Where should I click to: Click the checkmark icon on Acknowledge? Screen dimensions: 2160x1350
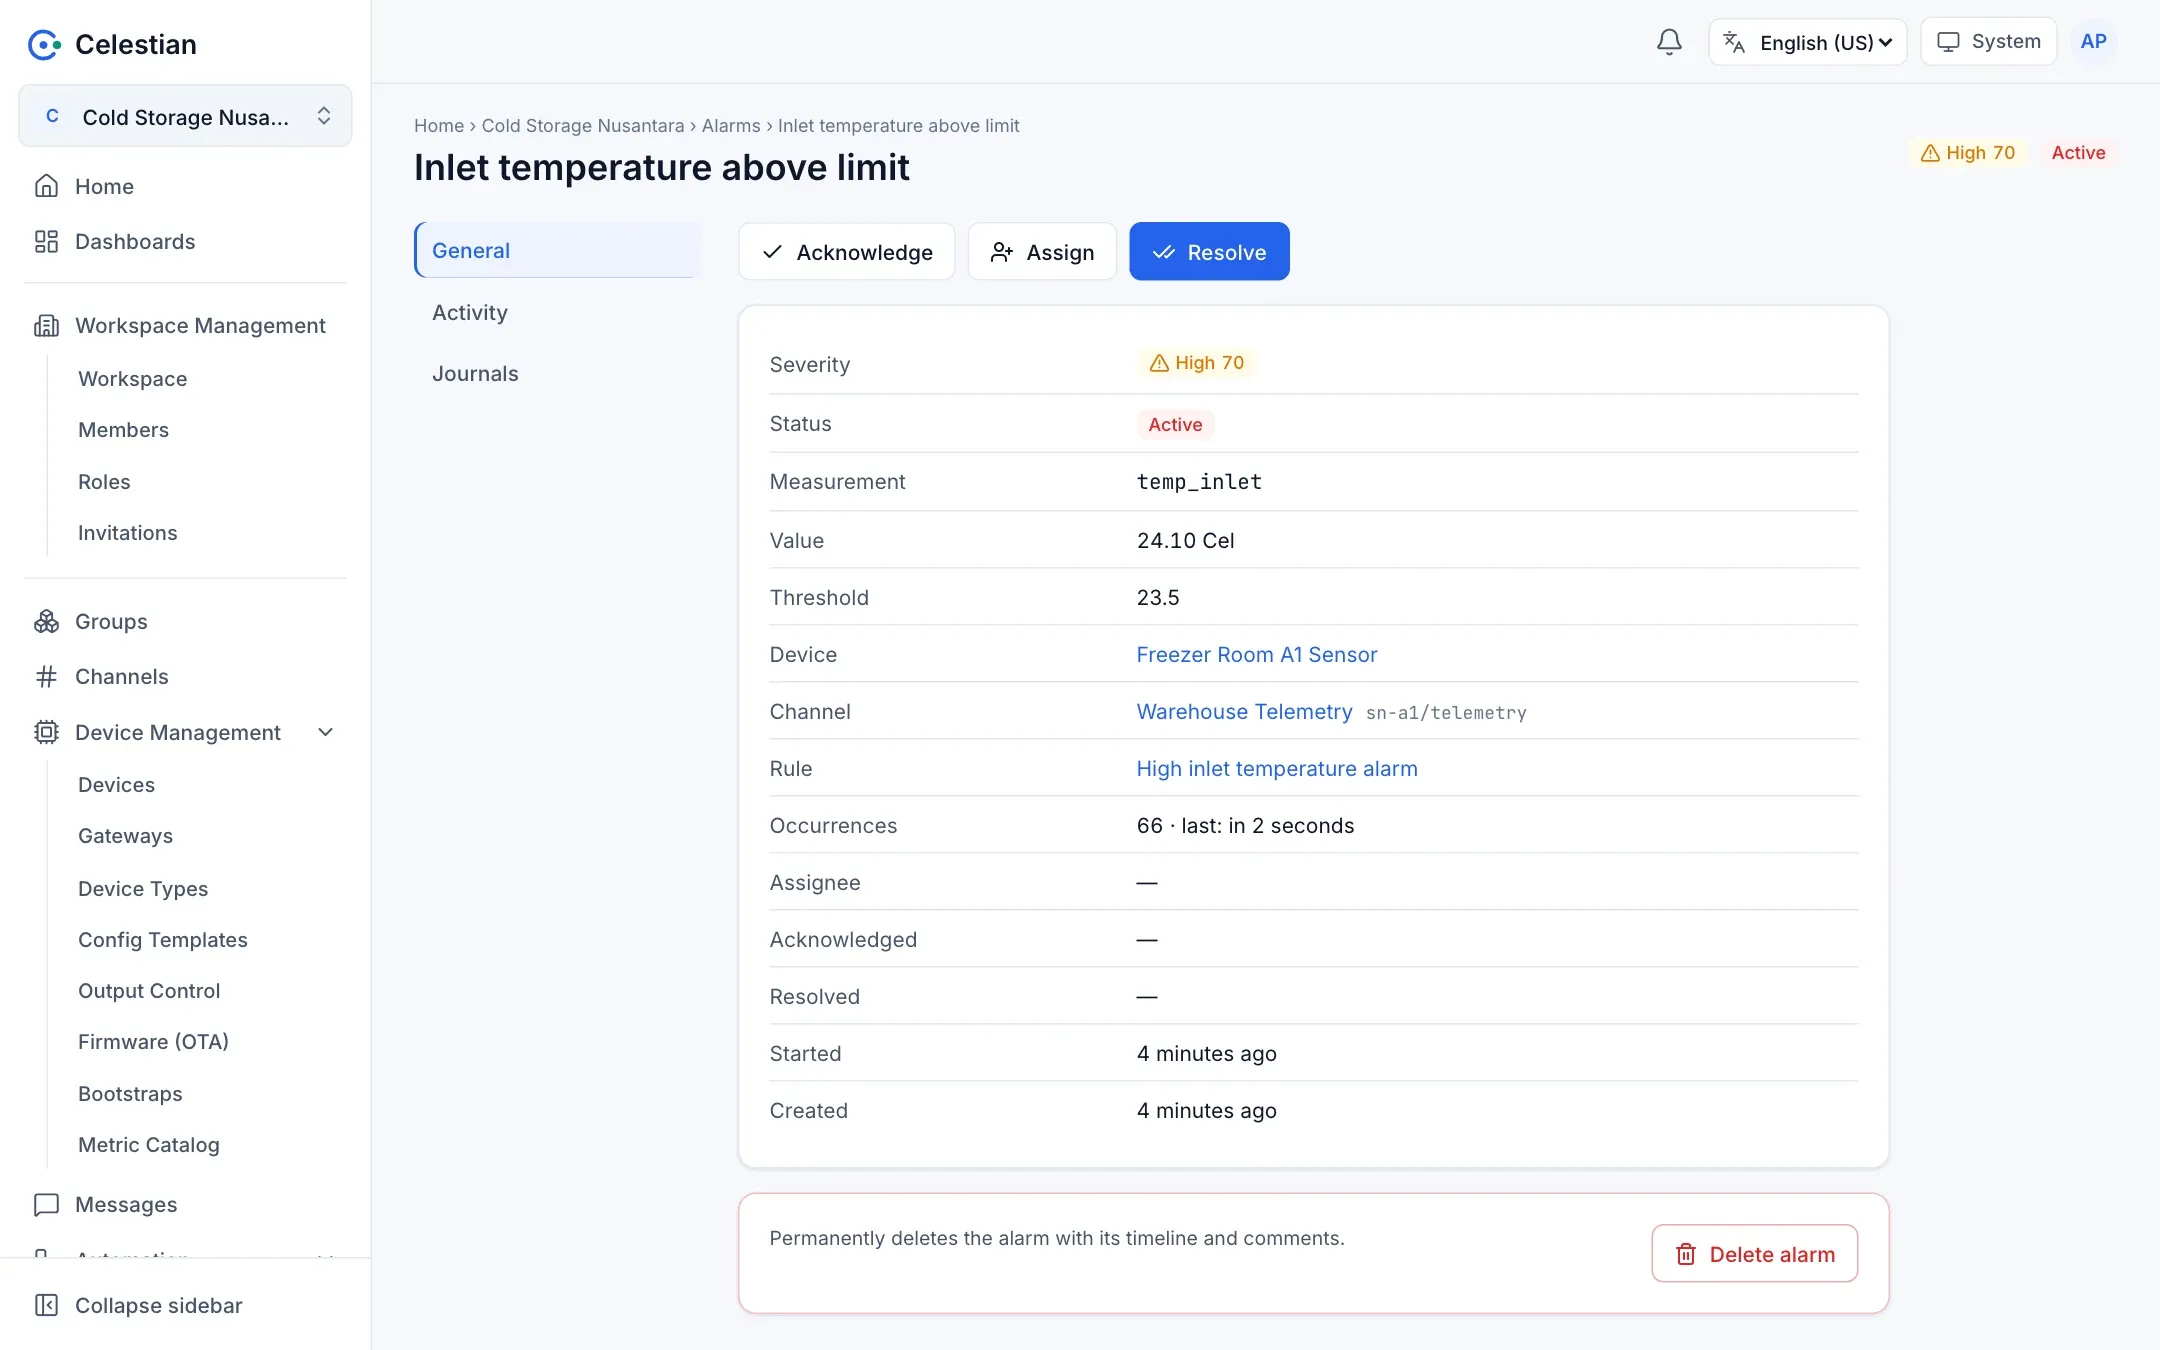[x=772, y=252]
